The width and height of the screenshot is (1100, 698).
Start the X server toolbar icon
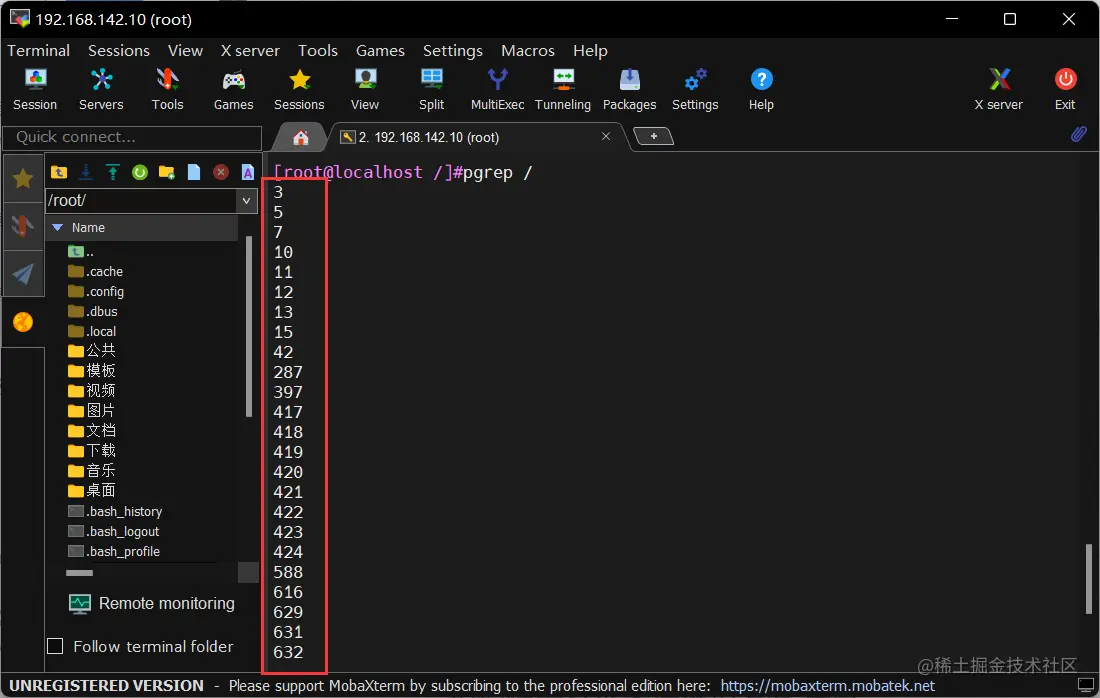click(998, 90)
